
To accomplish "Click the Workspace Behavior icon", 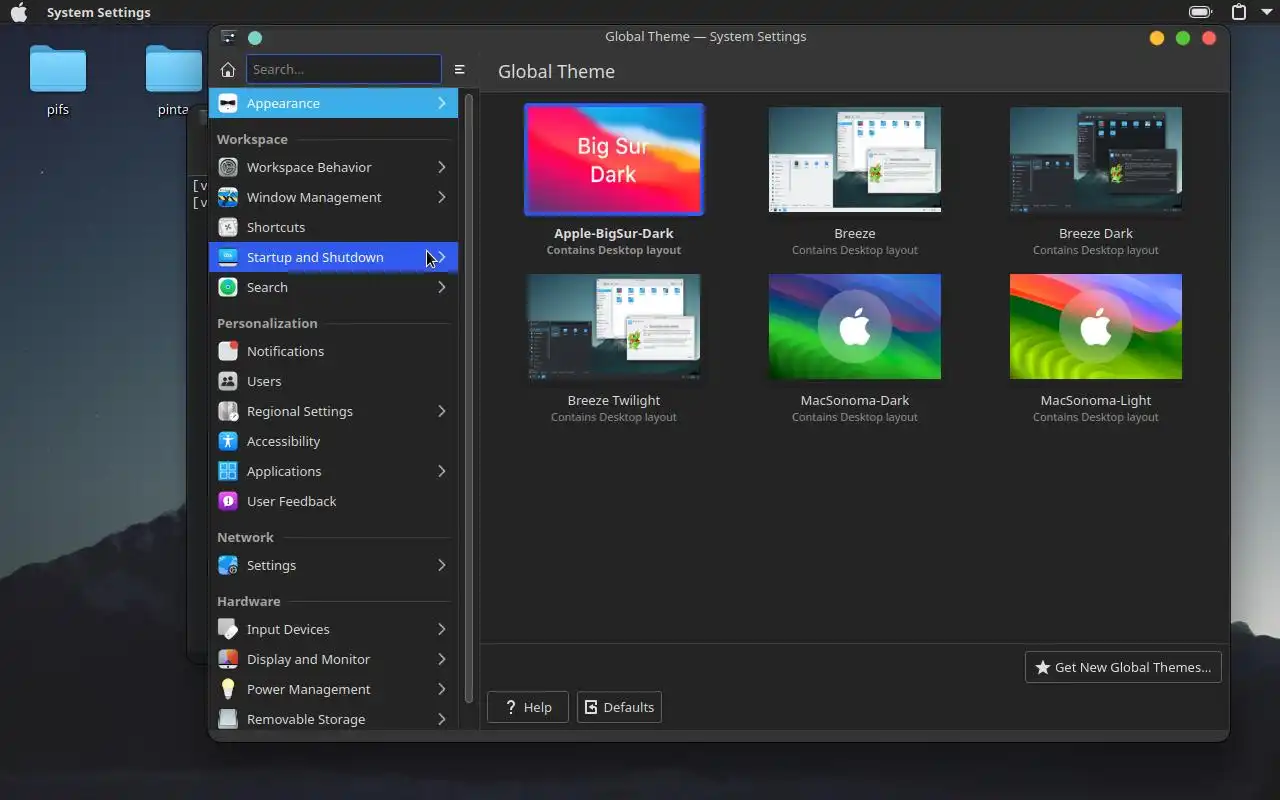I will (x=228, y=167).
